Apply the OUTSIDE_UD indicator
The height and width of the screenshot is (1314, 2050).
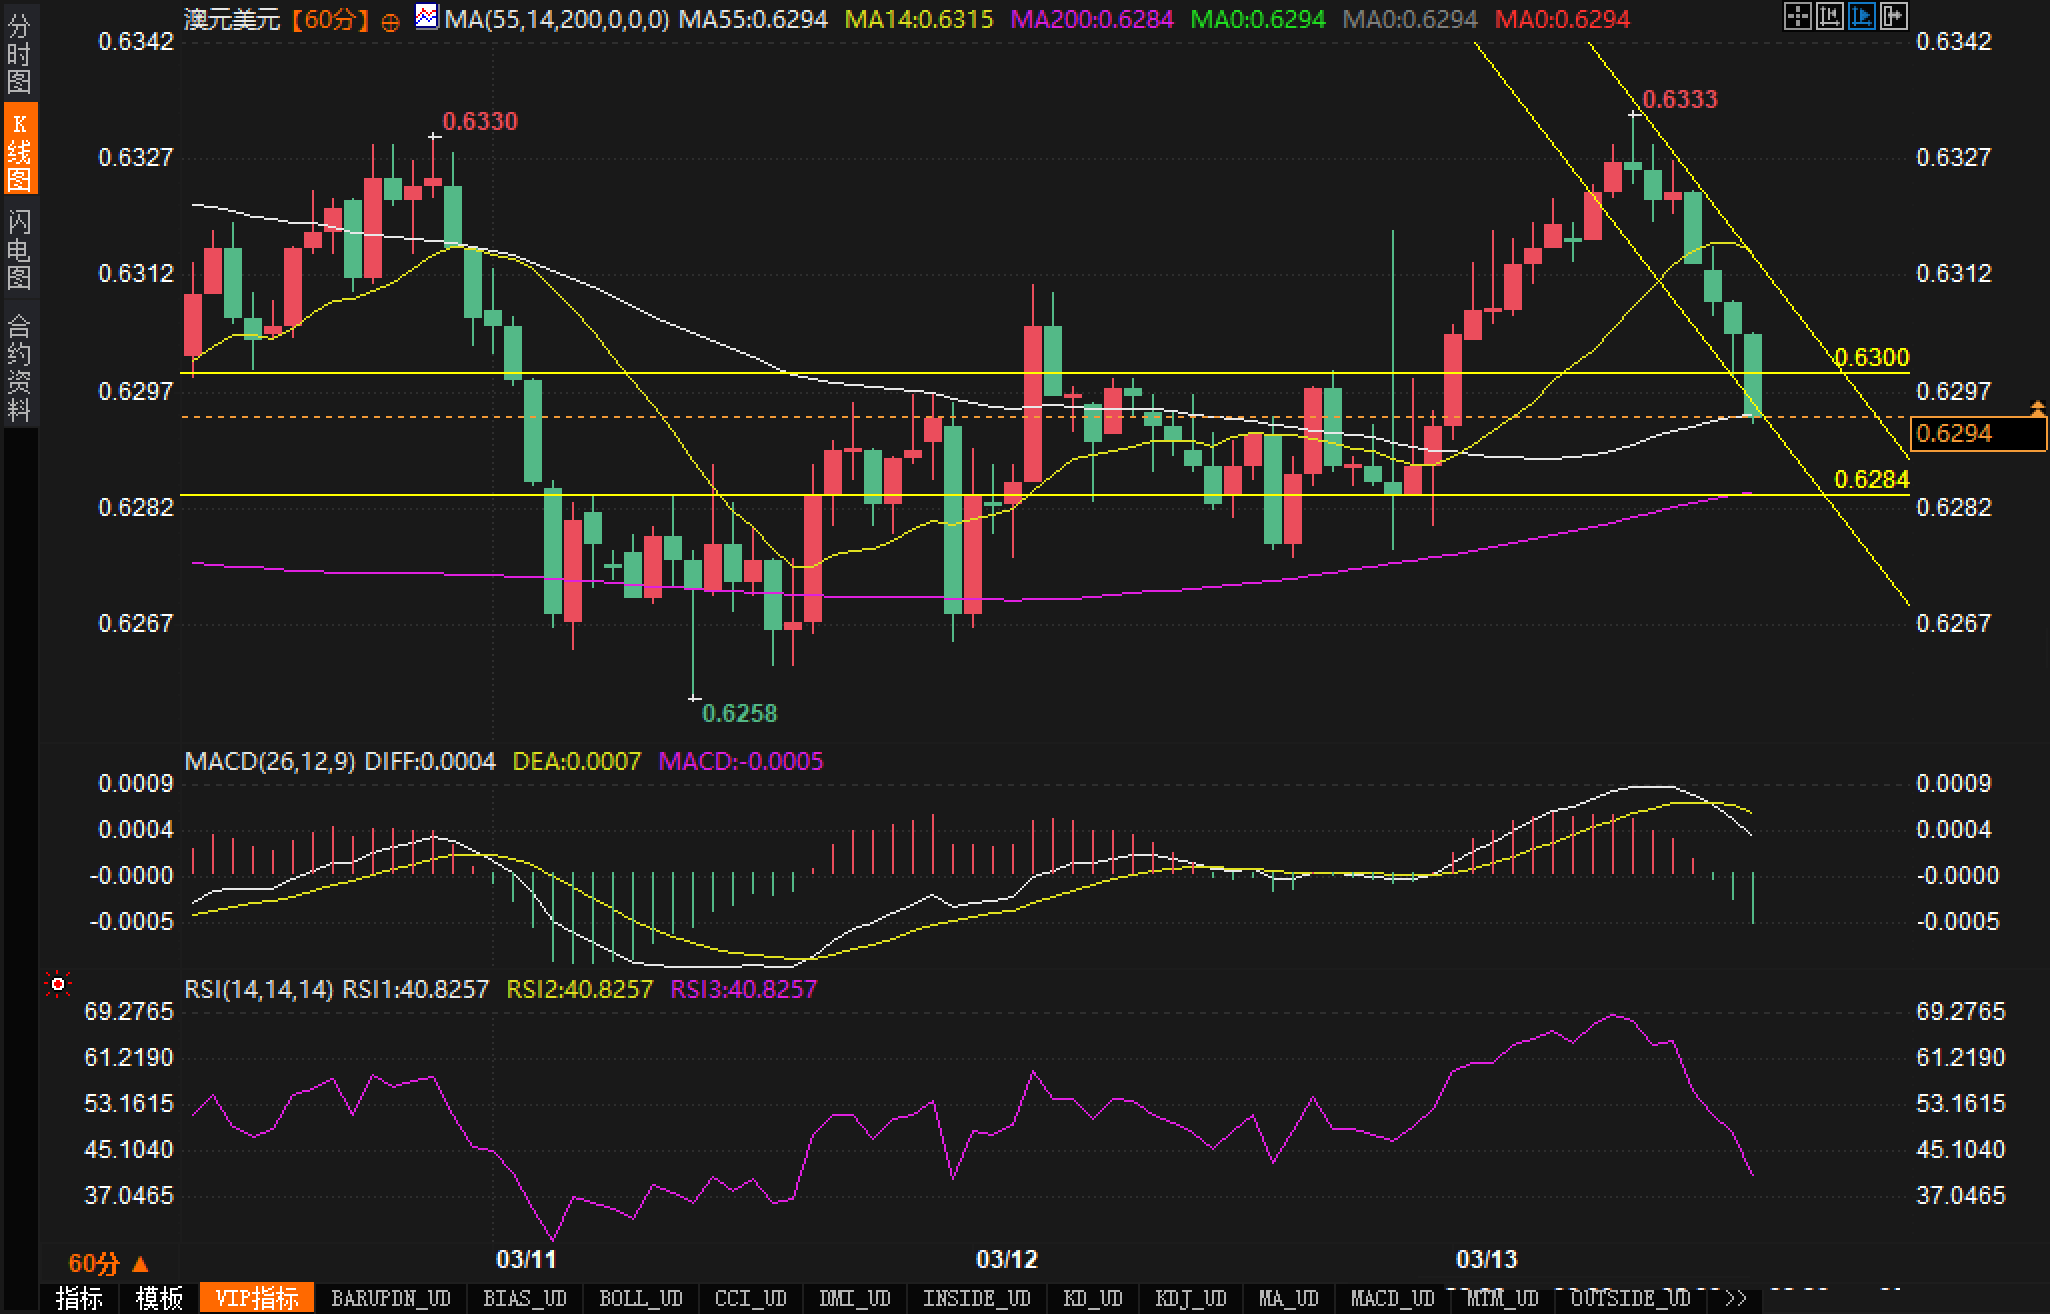1631,1298
